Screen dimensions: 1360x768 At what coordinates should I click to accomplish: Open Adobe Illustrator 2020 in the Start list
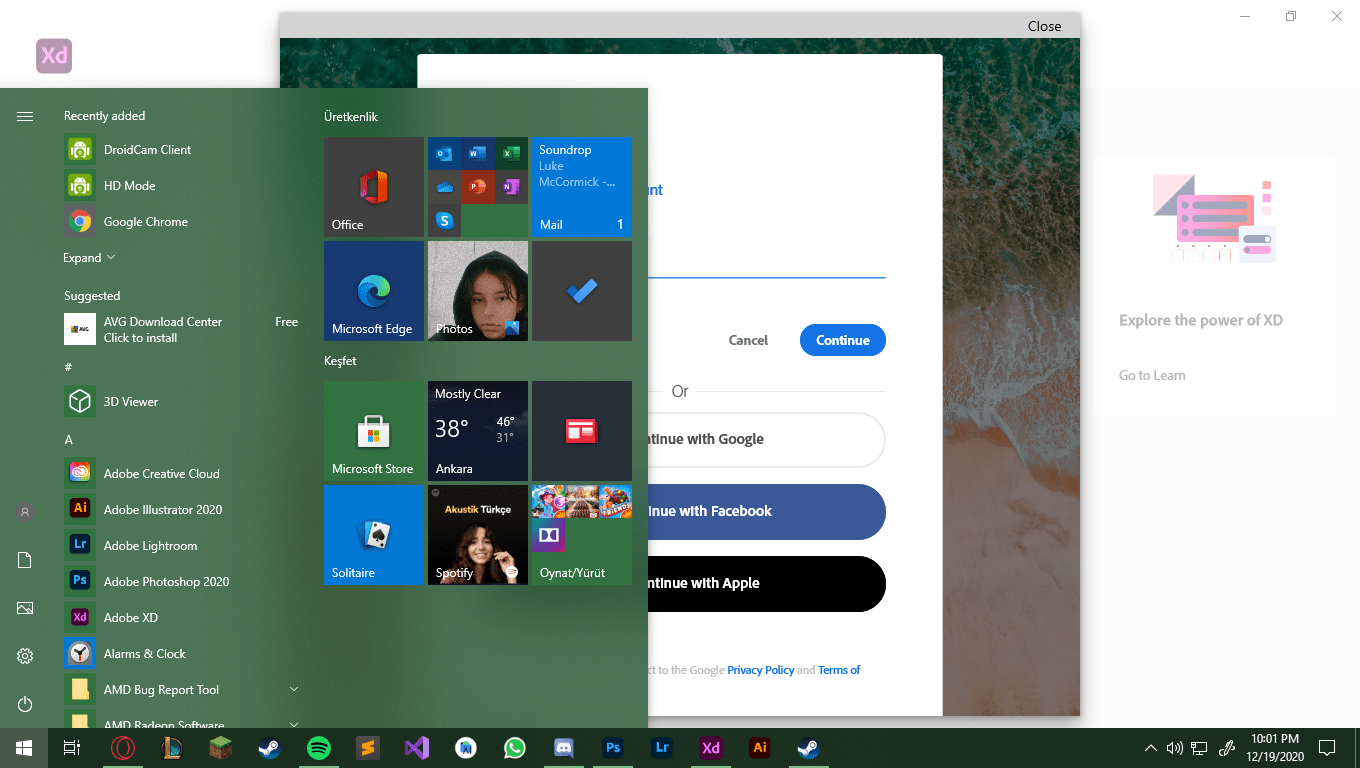(x=182, y=510)
